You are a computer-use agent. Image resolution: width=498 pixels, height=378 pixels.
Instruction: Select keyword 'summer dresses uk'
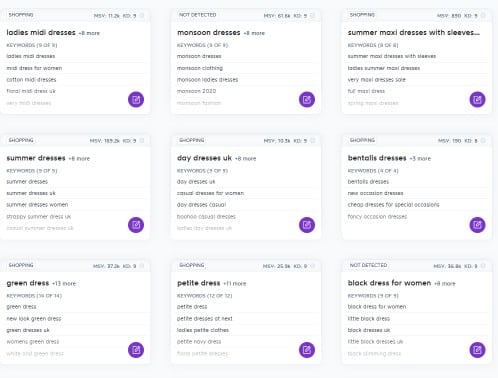[x=31, y=193]
